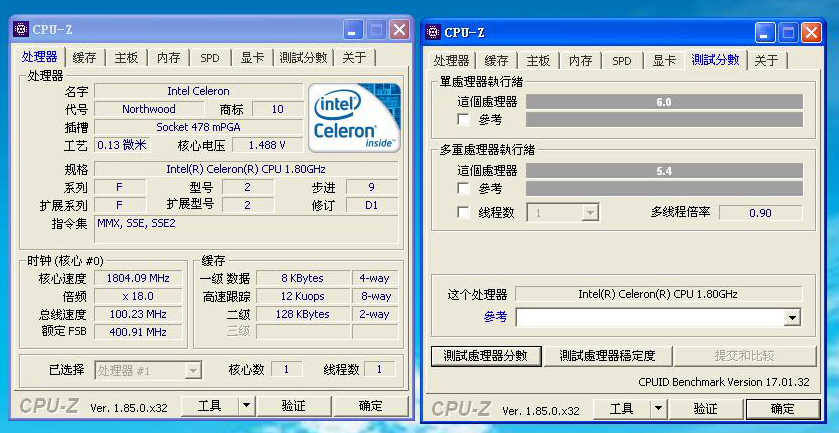Click 測試處理器穩定度 stress test button
Image resolution: width=839 pixels, height=433 pixels.
pyautogui.click(x=607, y=356)
